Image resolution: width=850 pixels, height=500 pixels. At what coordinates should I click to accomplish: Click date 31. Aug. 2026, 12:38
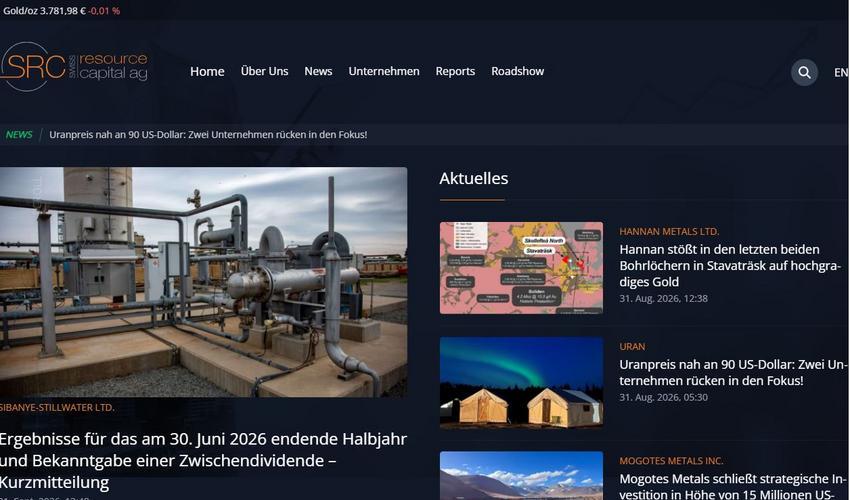coord(664,298)
